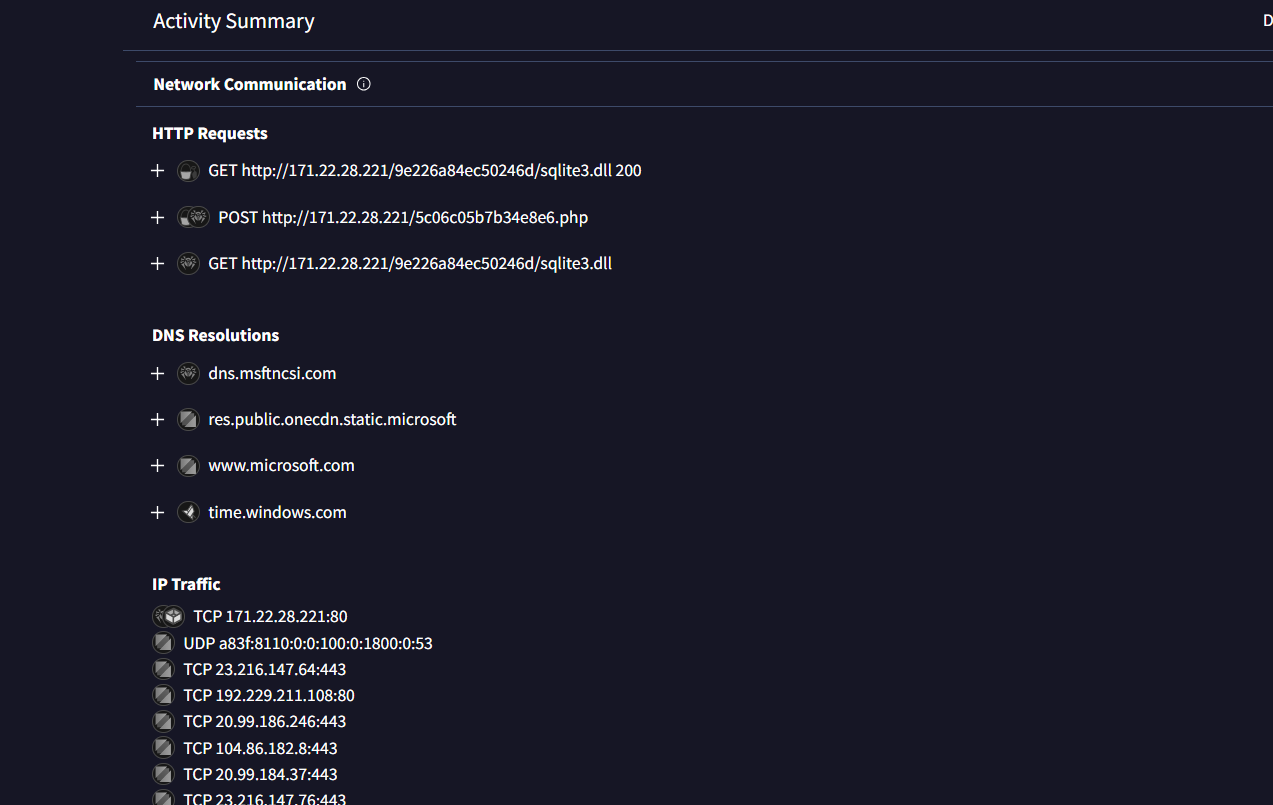Click the POST 5c06c05b7b34e8e6.php URL text

(x=403, y=217)
